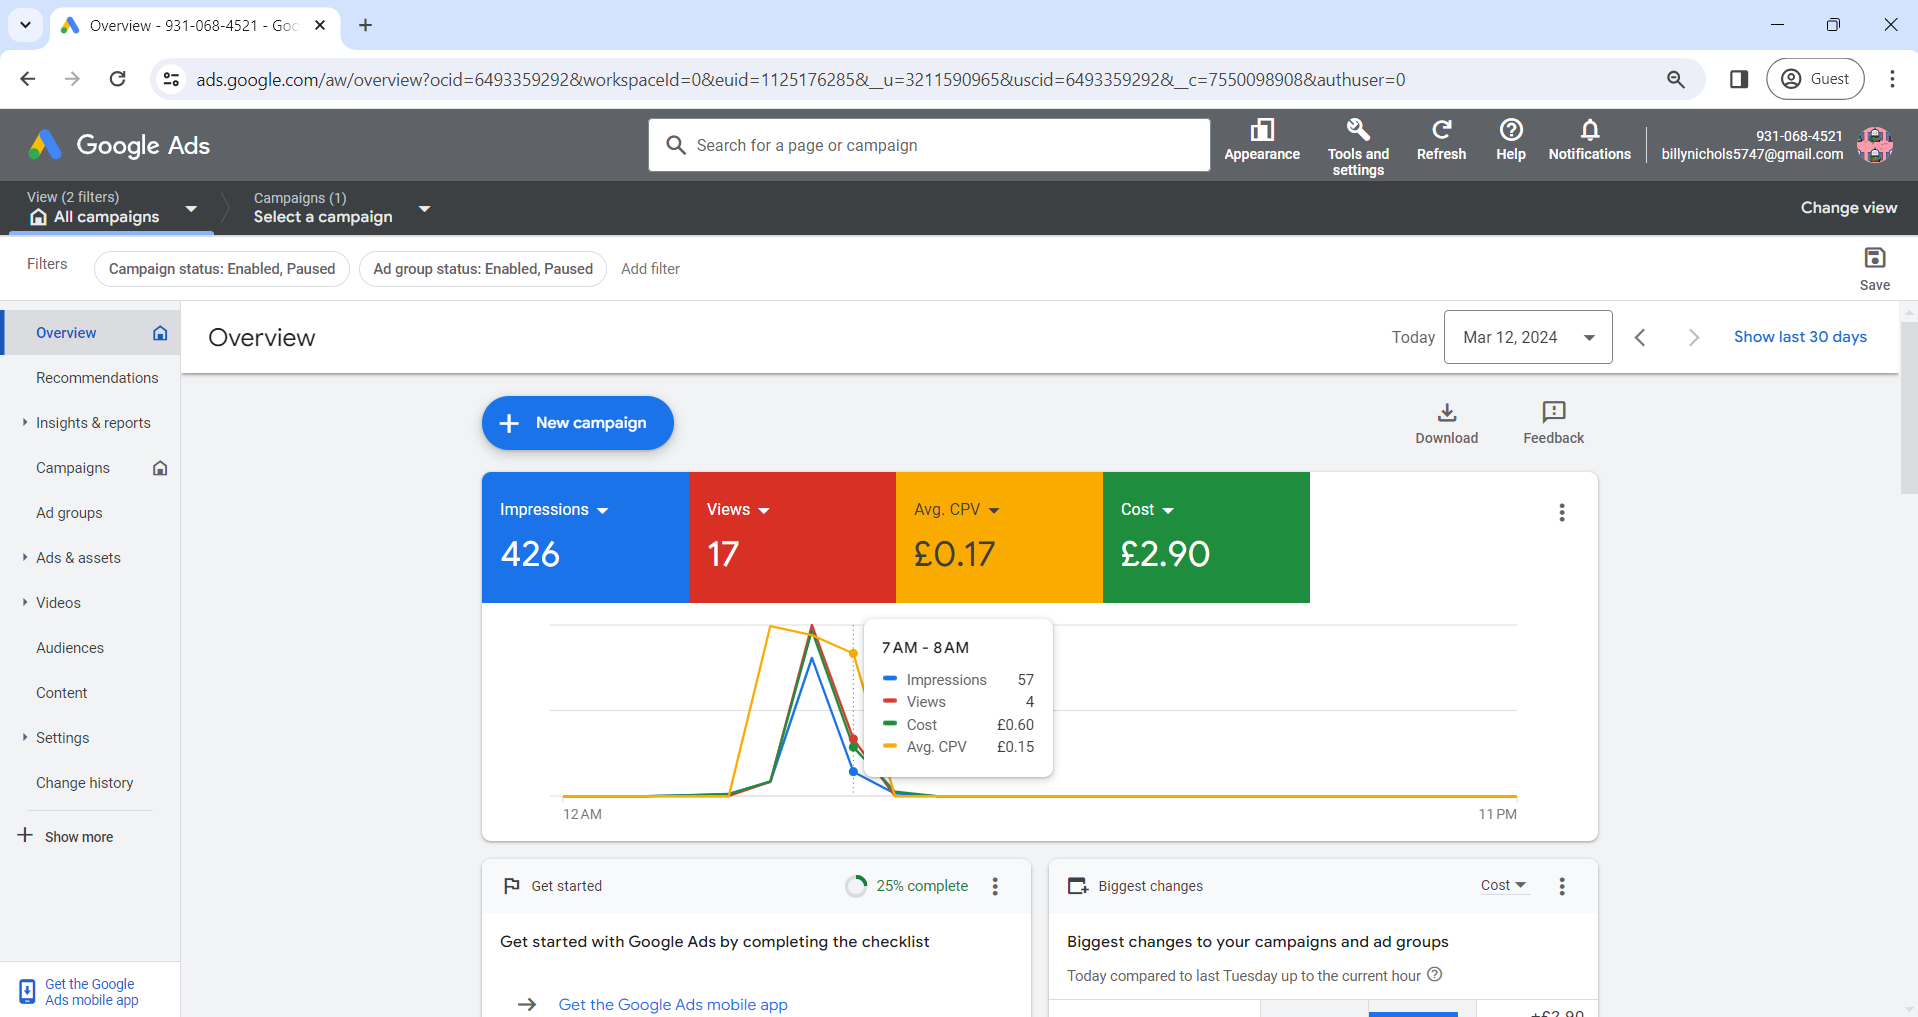Open the Notifications bell

point(1589,140)
